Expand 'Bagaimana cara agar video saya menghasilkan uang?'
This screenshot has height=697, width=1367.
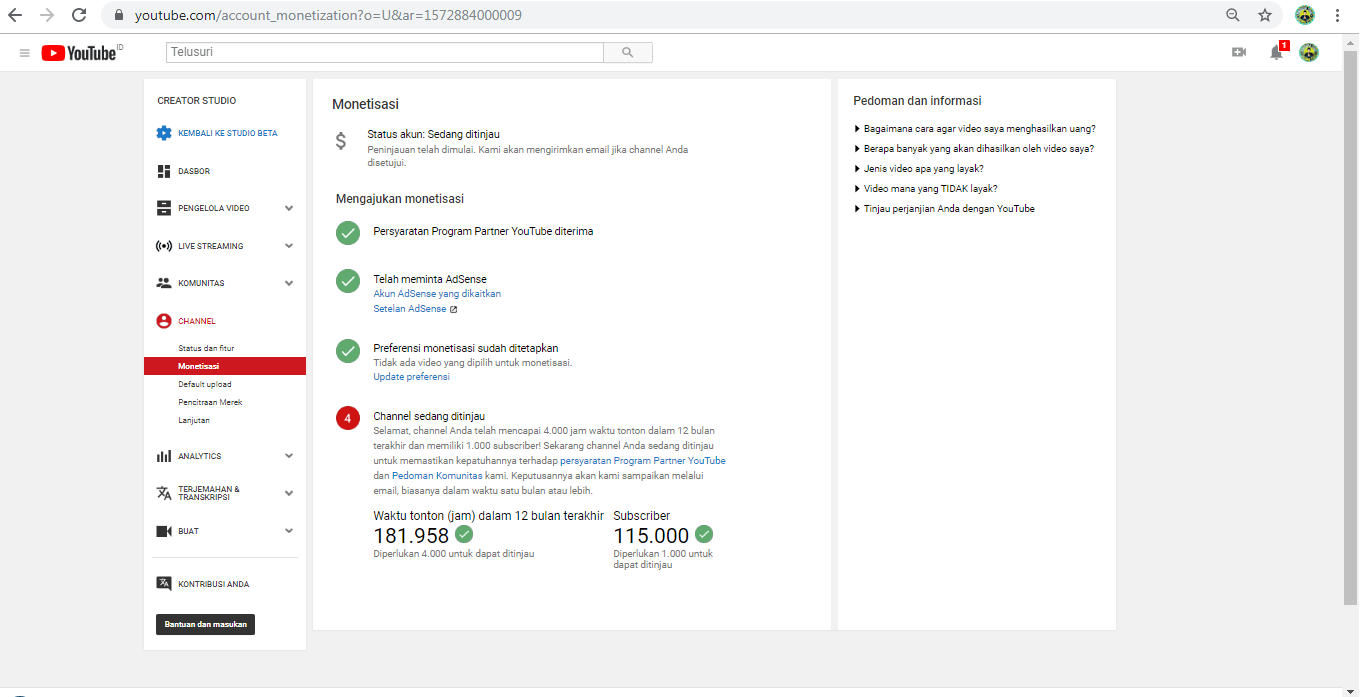pyautogui.click(x=975, y=128)
